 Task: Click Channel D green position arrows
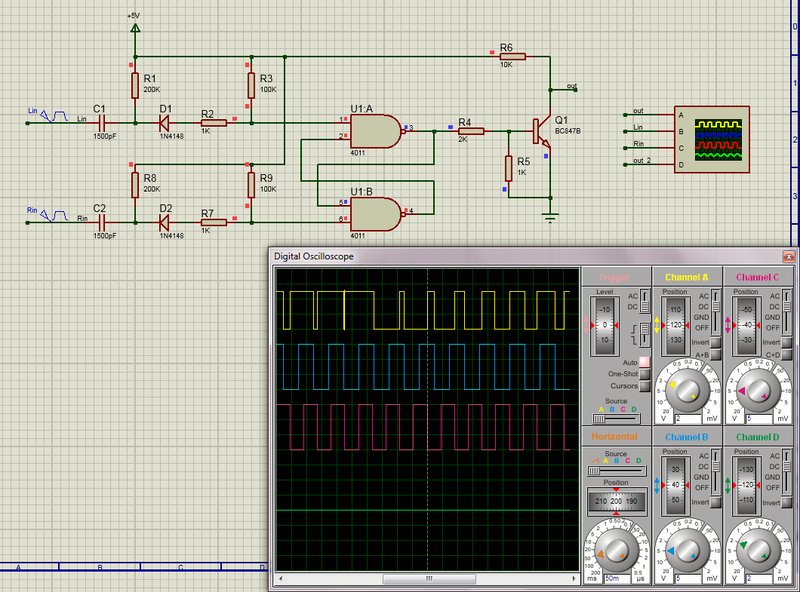[x=728, y=485]
